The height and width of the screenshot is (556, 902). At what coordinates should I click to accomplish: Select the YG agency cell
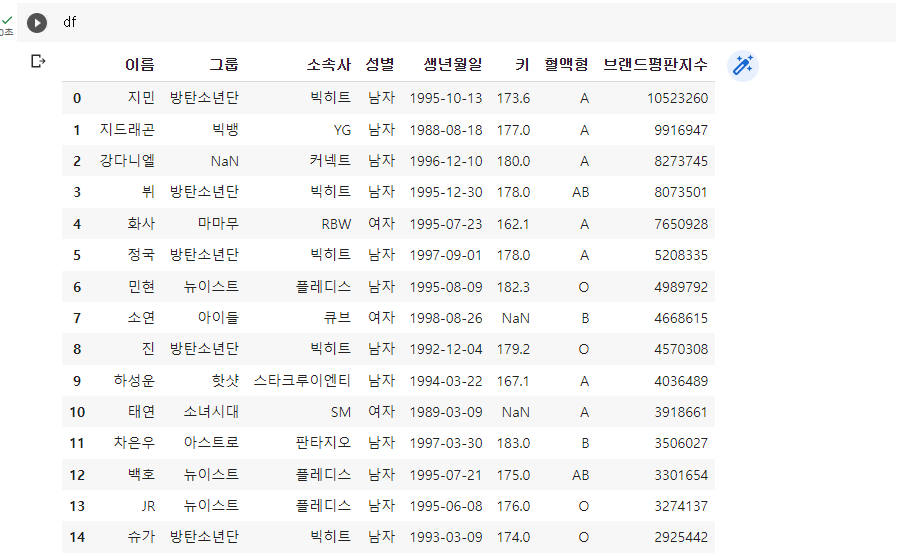pyautogui.click(x=342, y=130)
